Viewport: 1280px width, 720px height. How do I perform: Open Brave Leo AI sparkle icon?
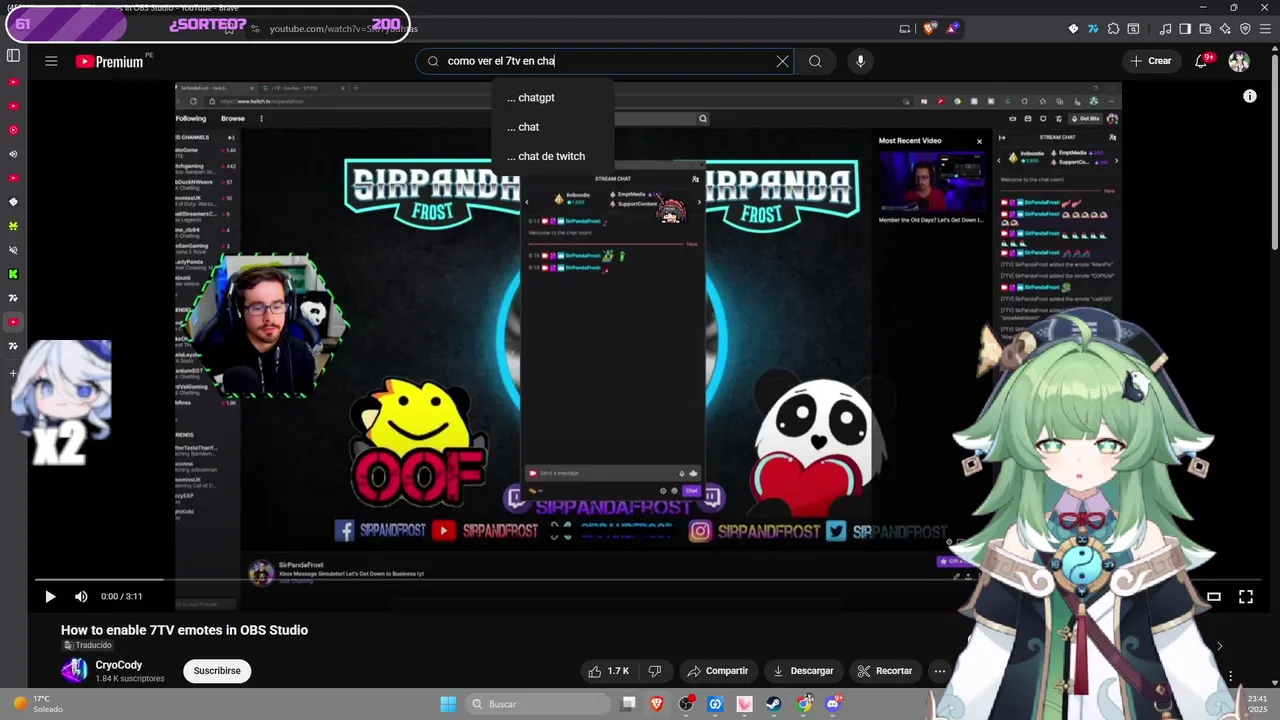(1225, 29)
